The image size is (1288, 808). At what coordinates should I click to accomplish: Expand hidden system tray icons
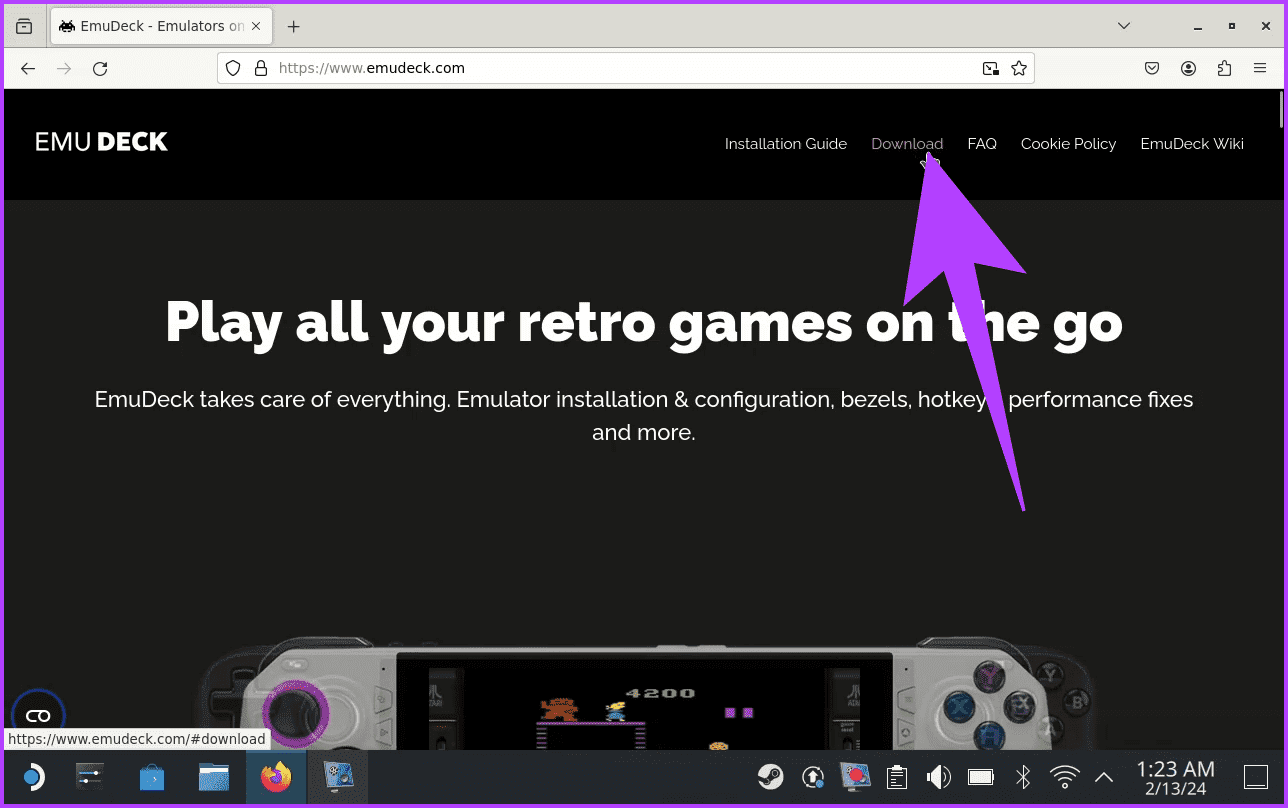[x=1104, y=777]
